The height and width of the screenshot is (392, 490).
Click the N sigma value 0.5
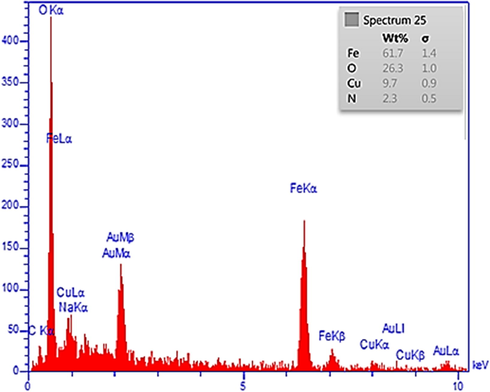tap(429, 99)
